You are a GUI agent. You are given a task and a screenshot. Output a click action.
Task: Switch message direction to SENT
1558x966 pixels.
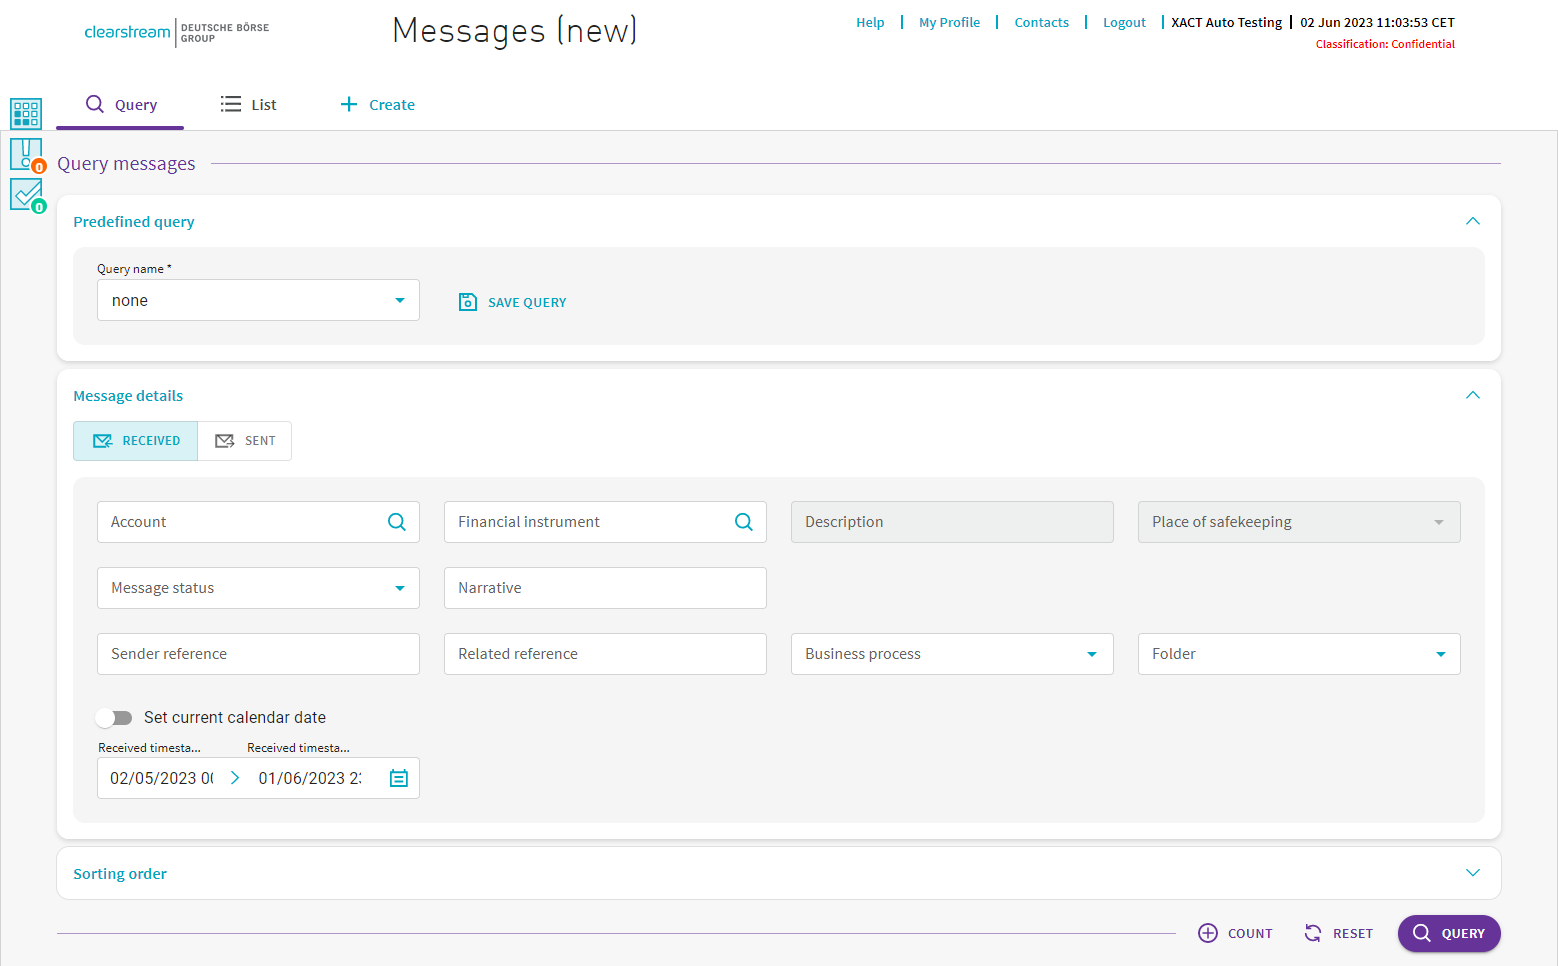[x=244, y=440]
